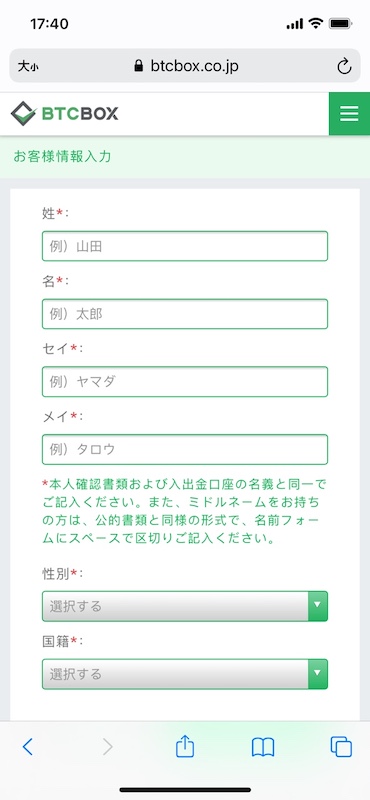
Task: Open the text size 大小 control
Action: coord(28,66)
